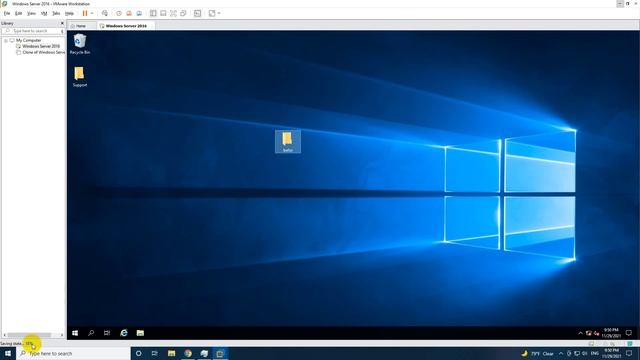Click the orange Suspend (pause) VM button

(x=85, y=13)
